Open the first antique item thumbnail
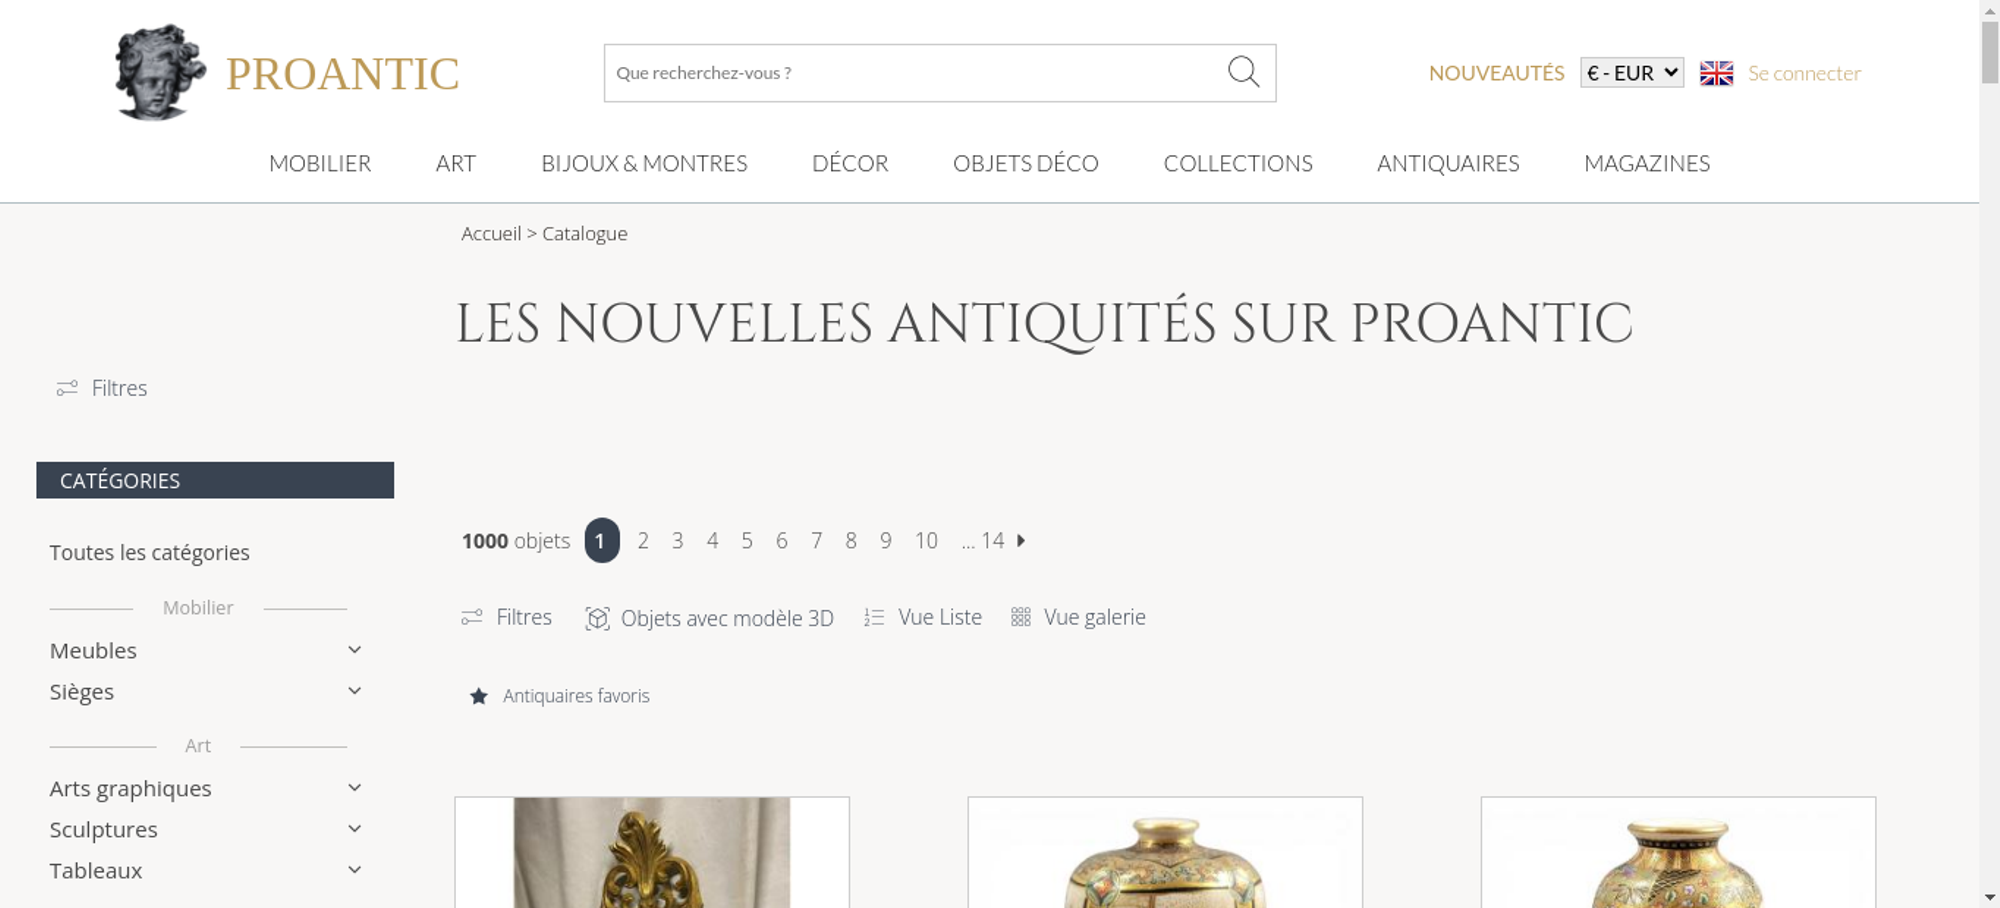This screenshot has height=908, width=2000. (x=652, y=852)
